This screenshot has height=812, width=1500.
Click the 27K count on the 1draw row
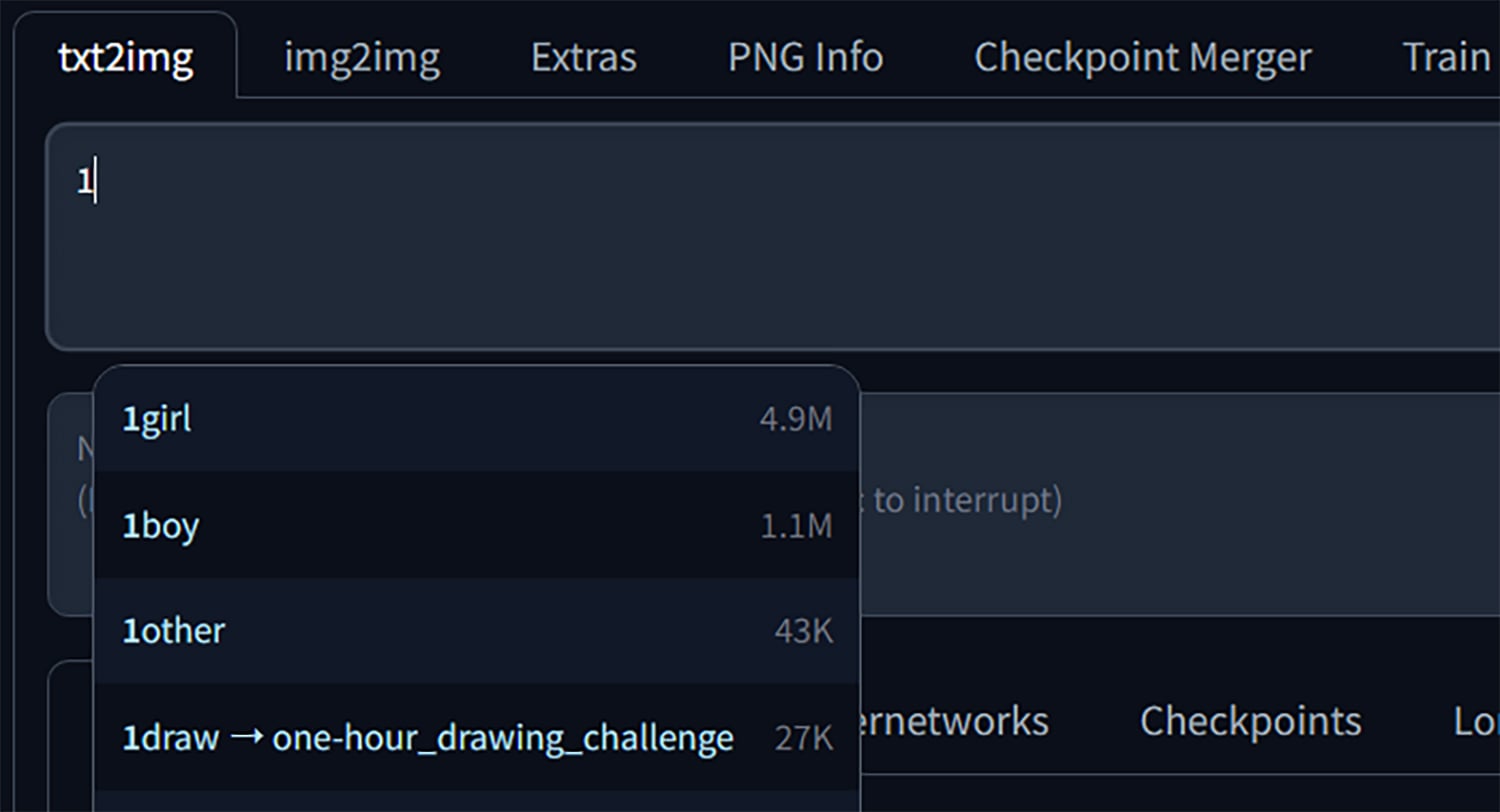(x=803, y=738)
